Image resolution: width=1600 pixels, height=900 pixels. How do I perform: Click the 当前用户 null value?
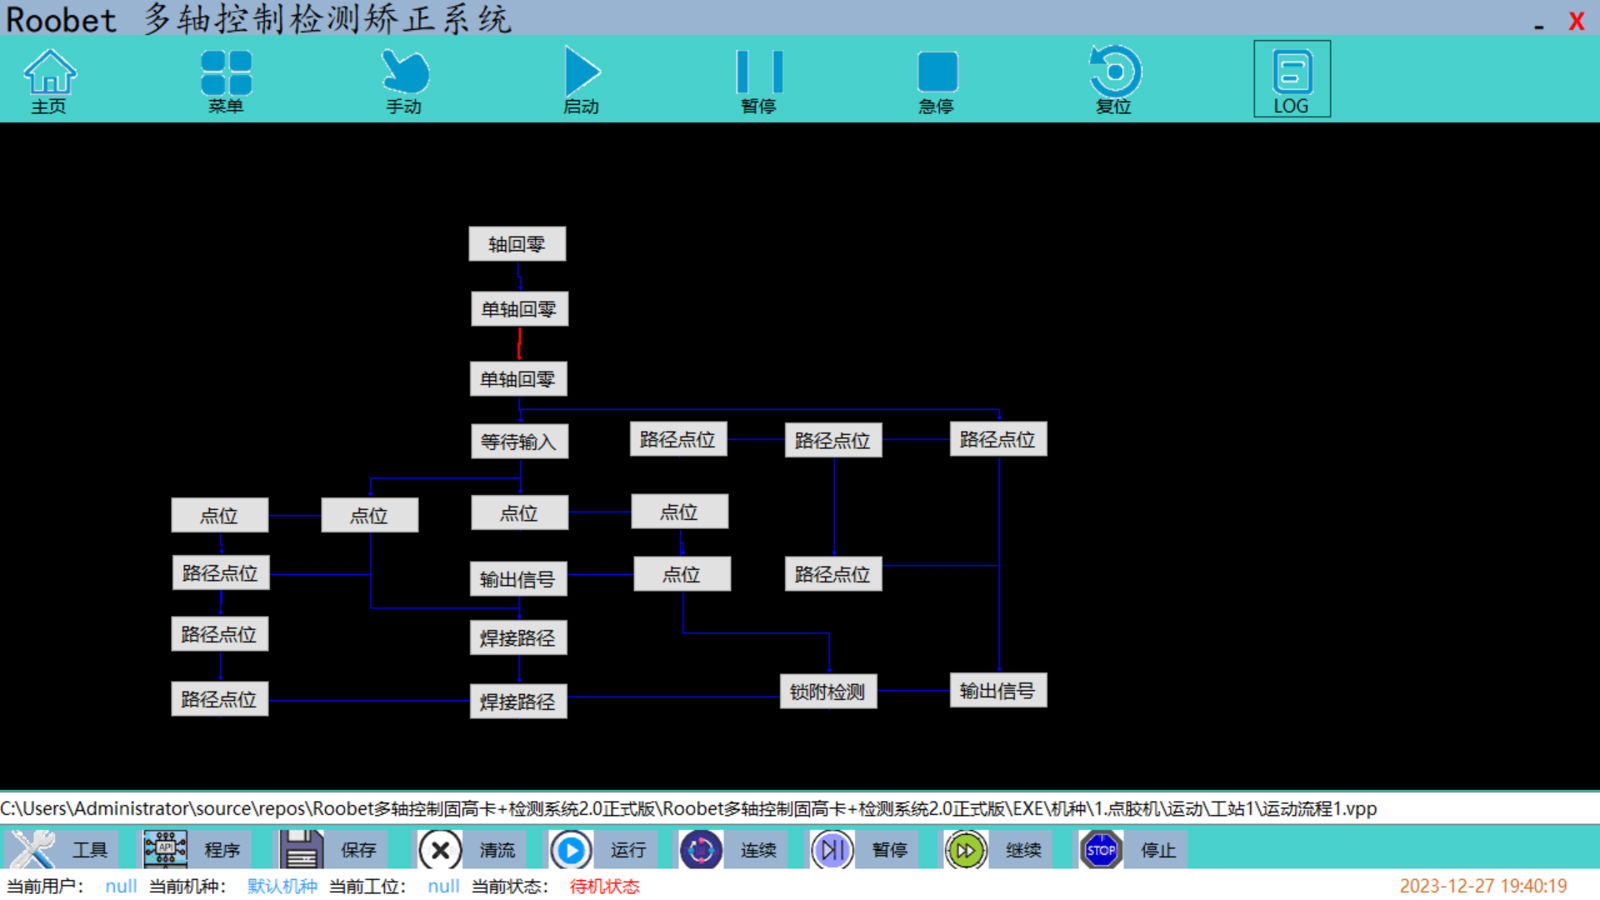coord(121,886)
